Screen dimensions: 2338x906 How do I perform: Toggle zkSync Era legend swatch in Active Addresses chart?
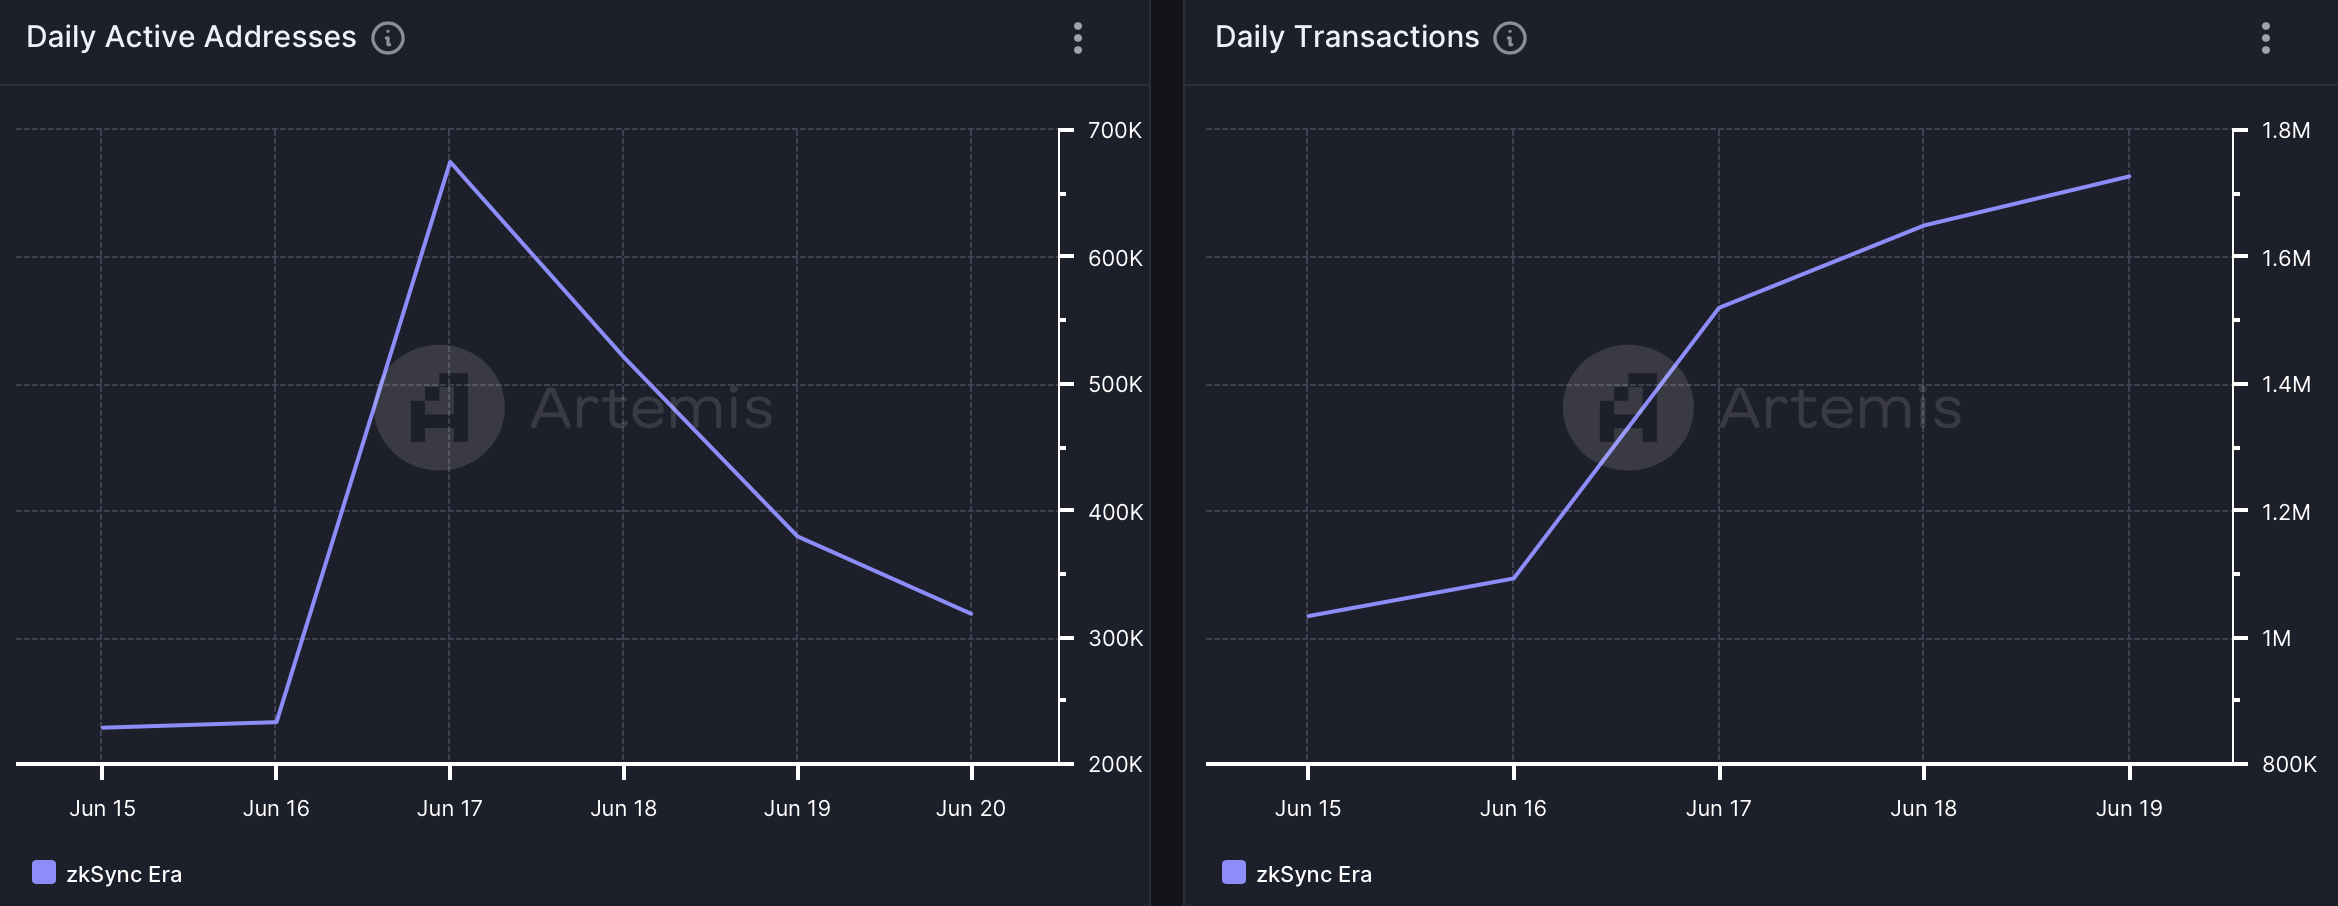44,872
